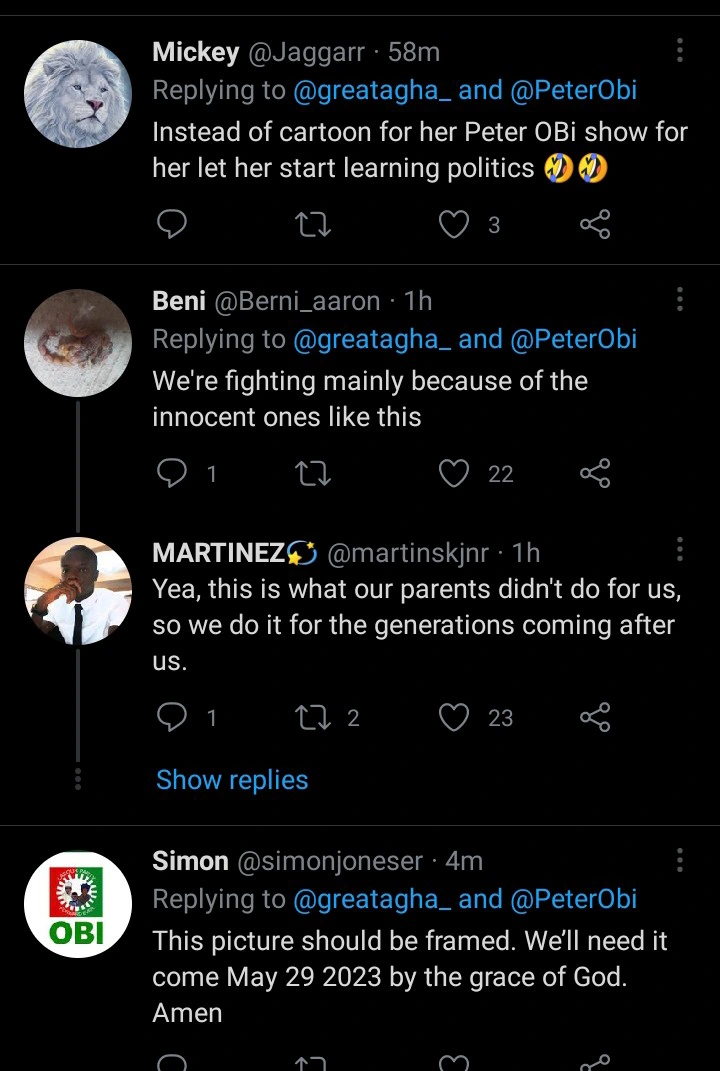Open @greatagha_ mention in Simon's reply

coord(370,899)
